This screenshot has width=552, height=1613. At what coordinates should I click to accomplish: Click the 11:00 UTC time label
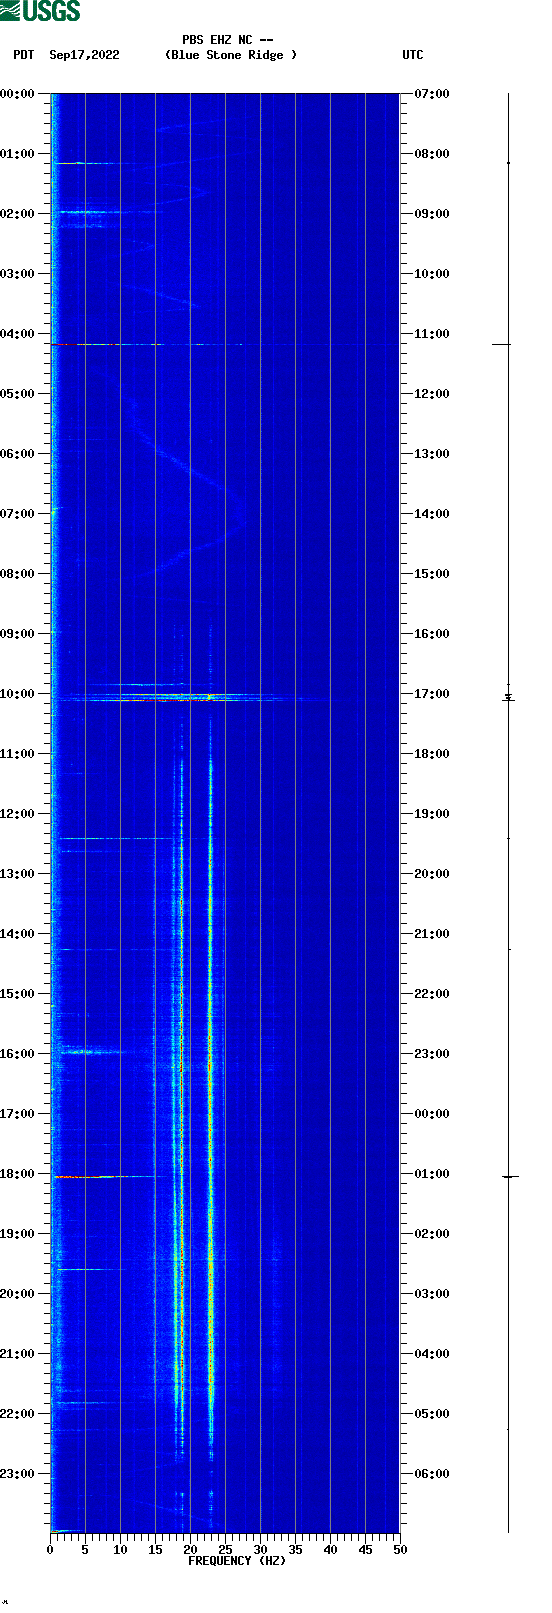tap(432, 334)
